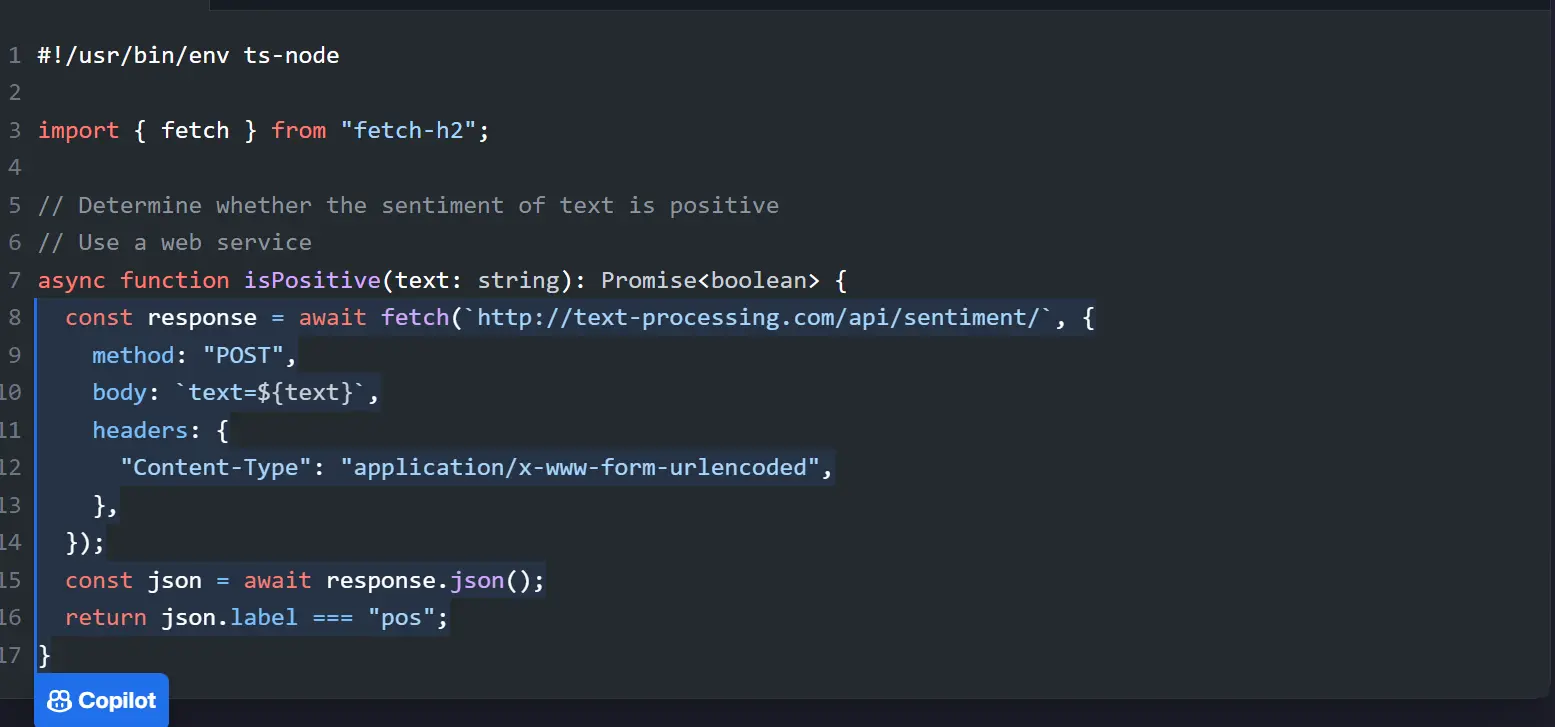Image resolution: width=1555 pixels, height=727 pixels.
Task: Click line number 3 in the gutter
Action: [x=14, y=130]
